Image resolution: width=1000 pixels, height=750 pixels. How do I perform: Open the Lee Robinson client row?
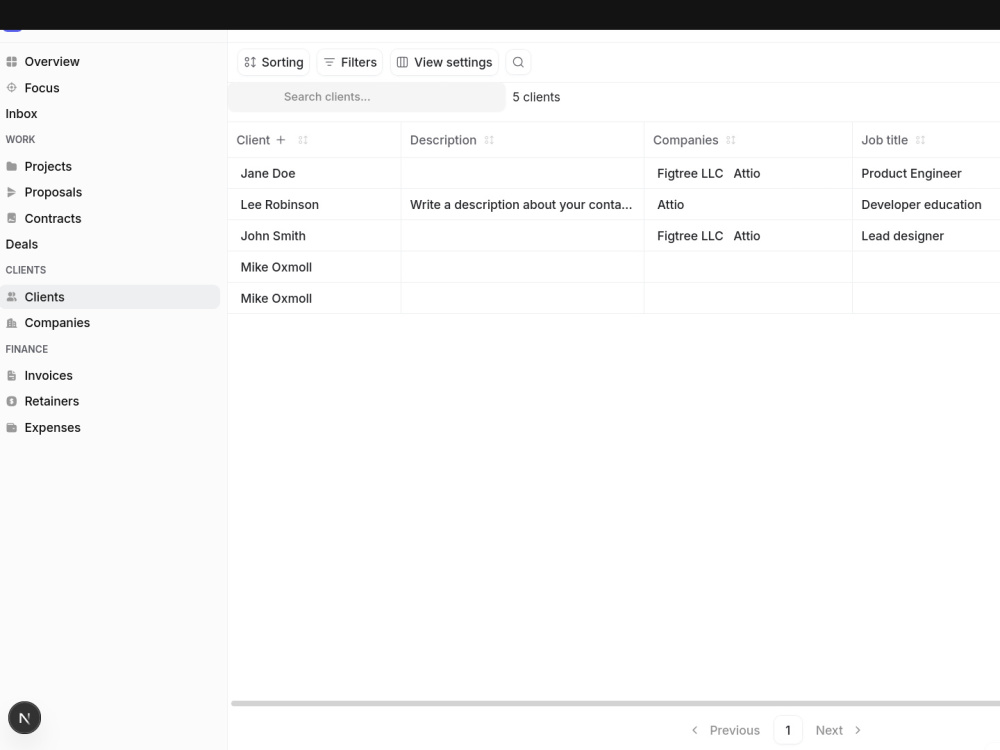[279, 205]
